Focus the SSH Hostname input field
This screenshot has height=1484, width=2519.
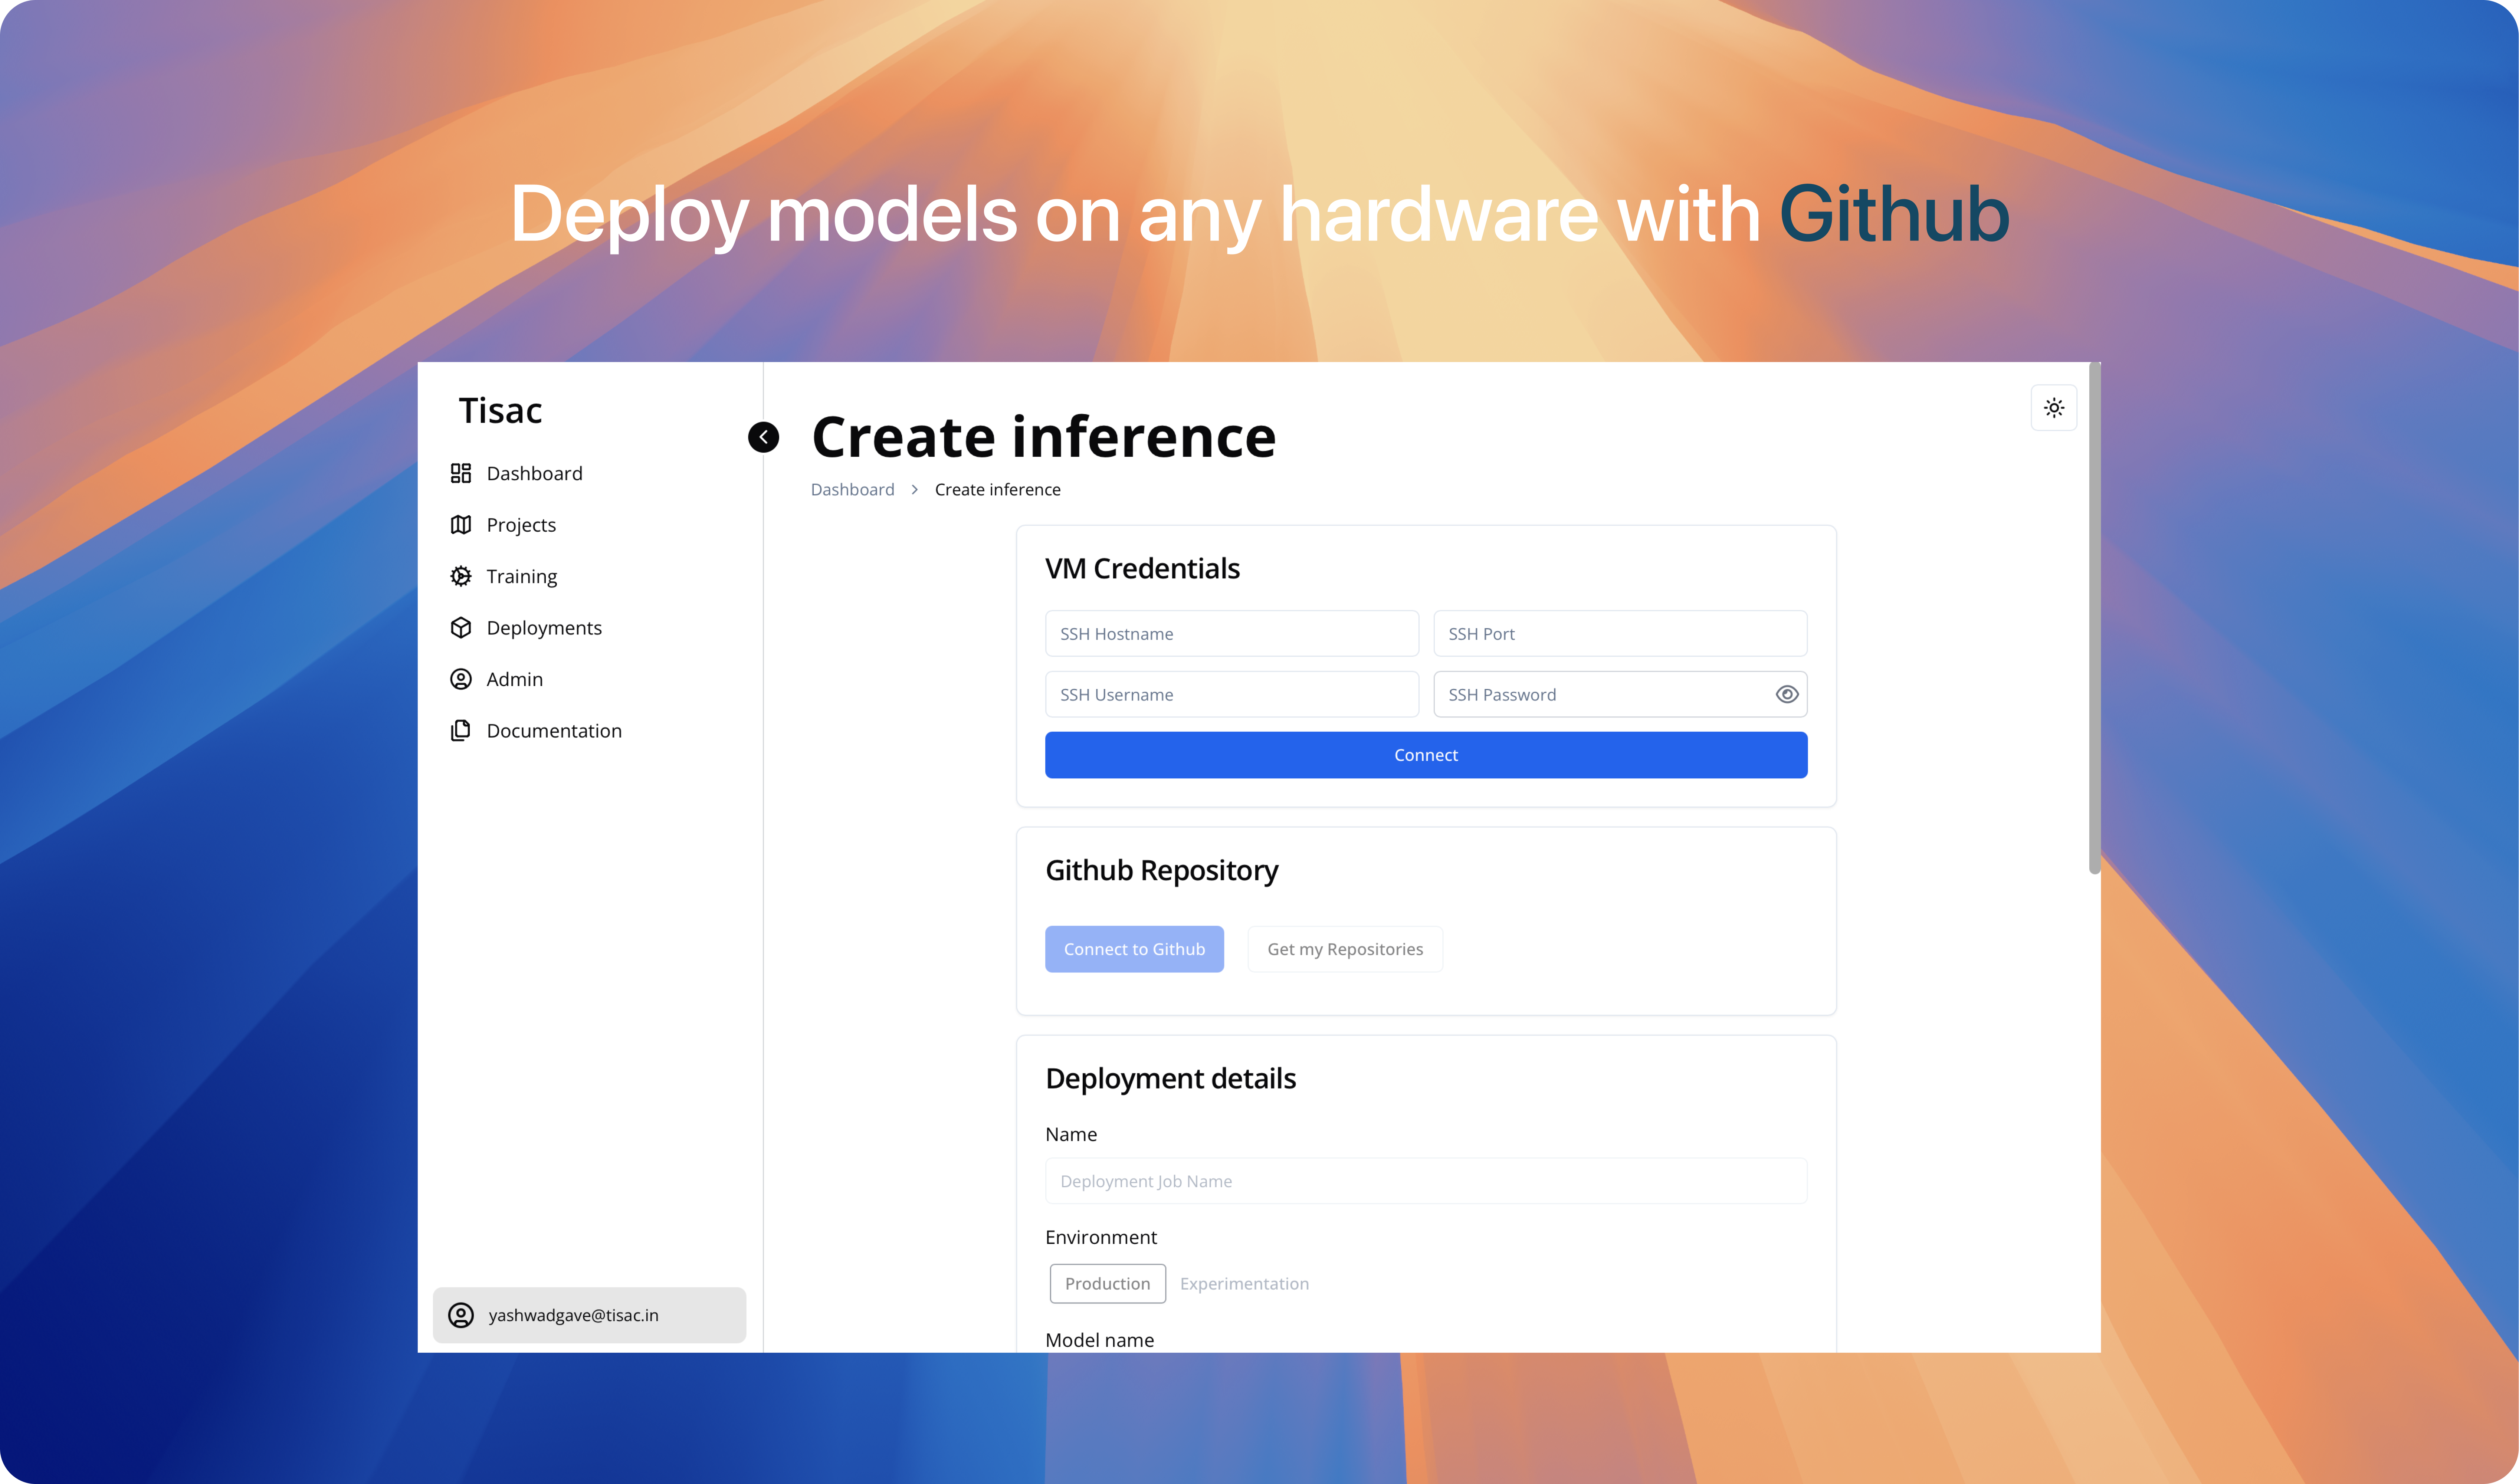(x=1231, y=633)
